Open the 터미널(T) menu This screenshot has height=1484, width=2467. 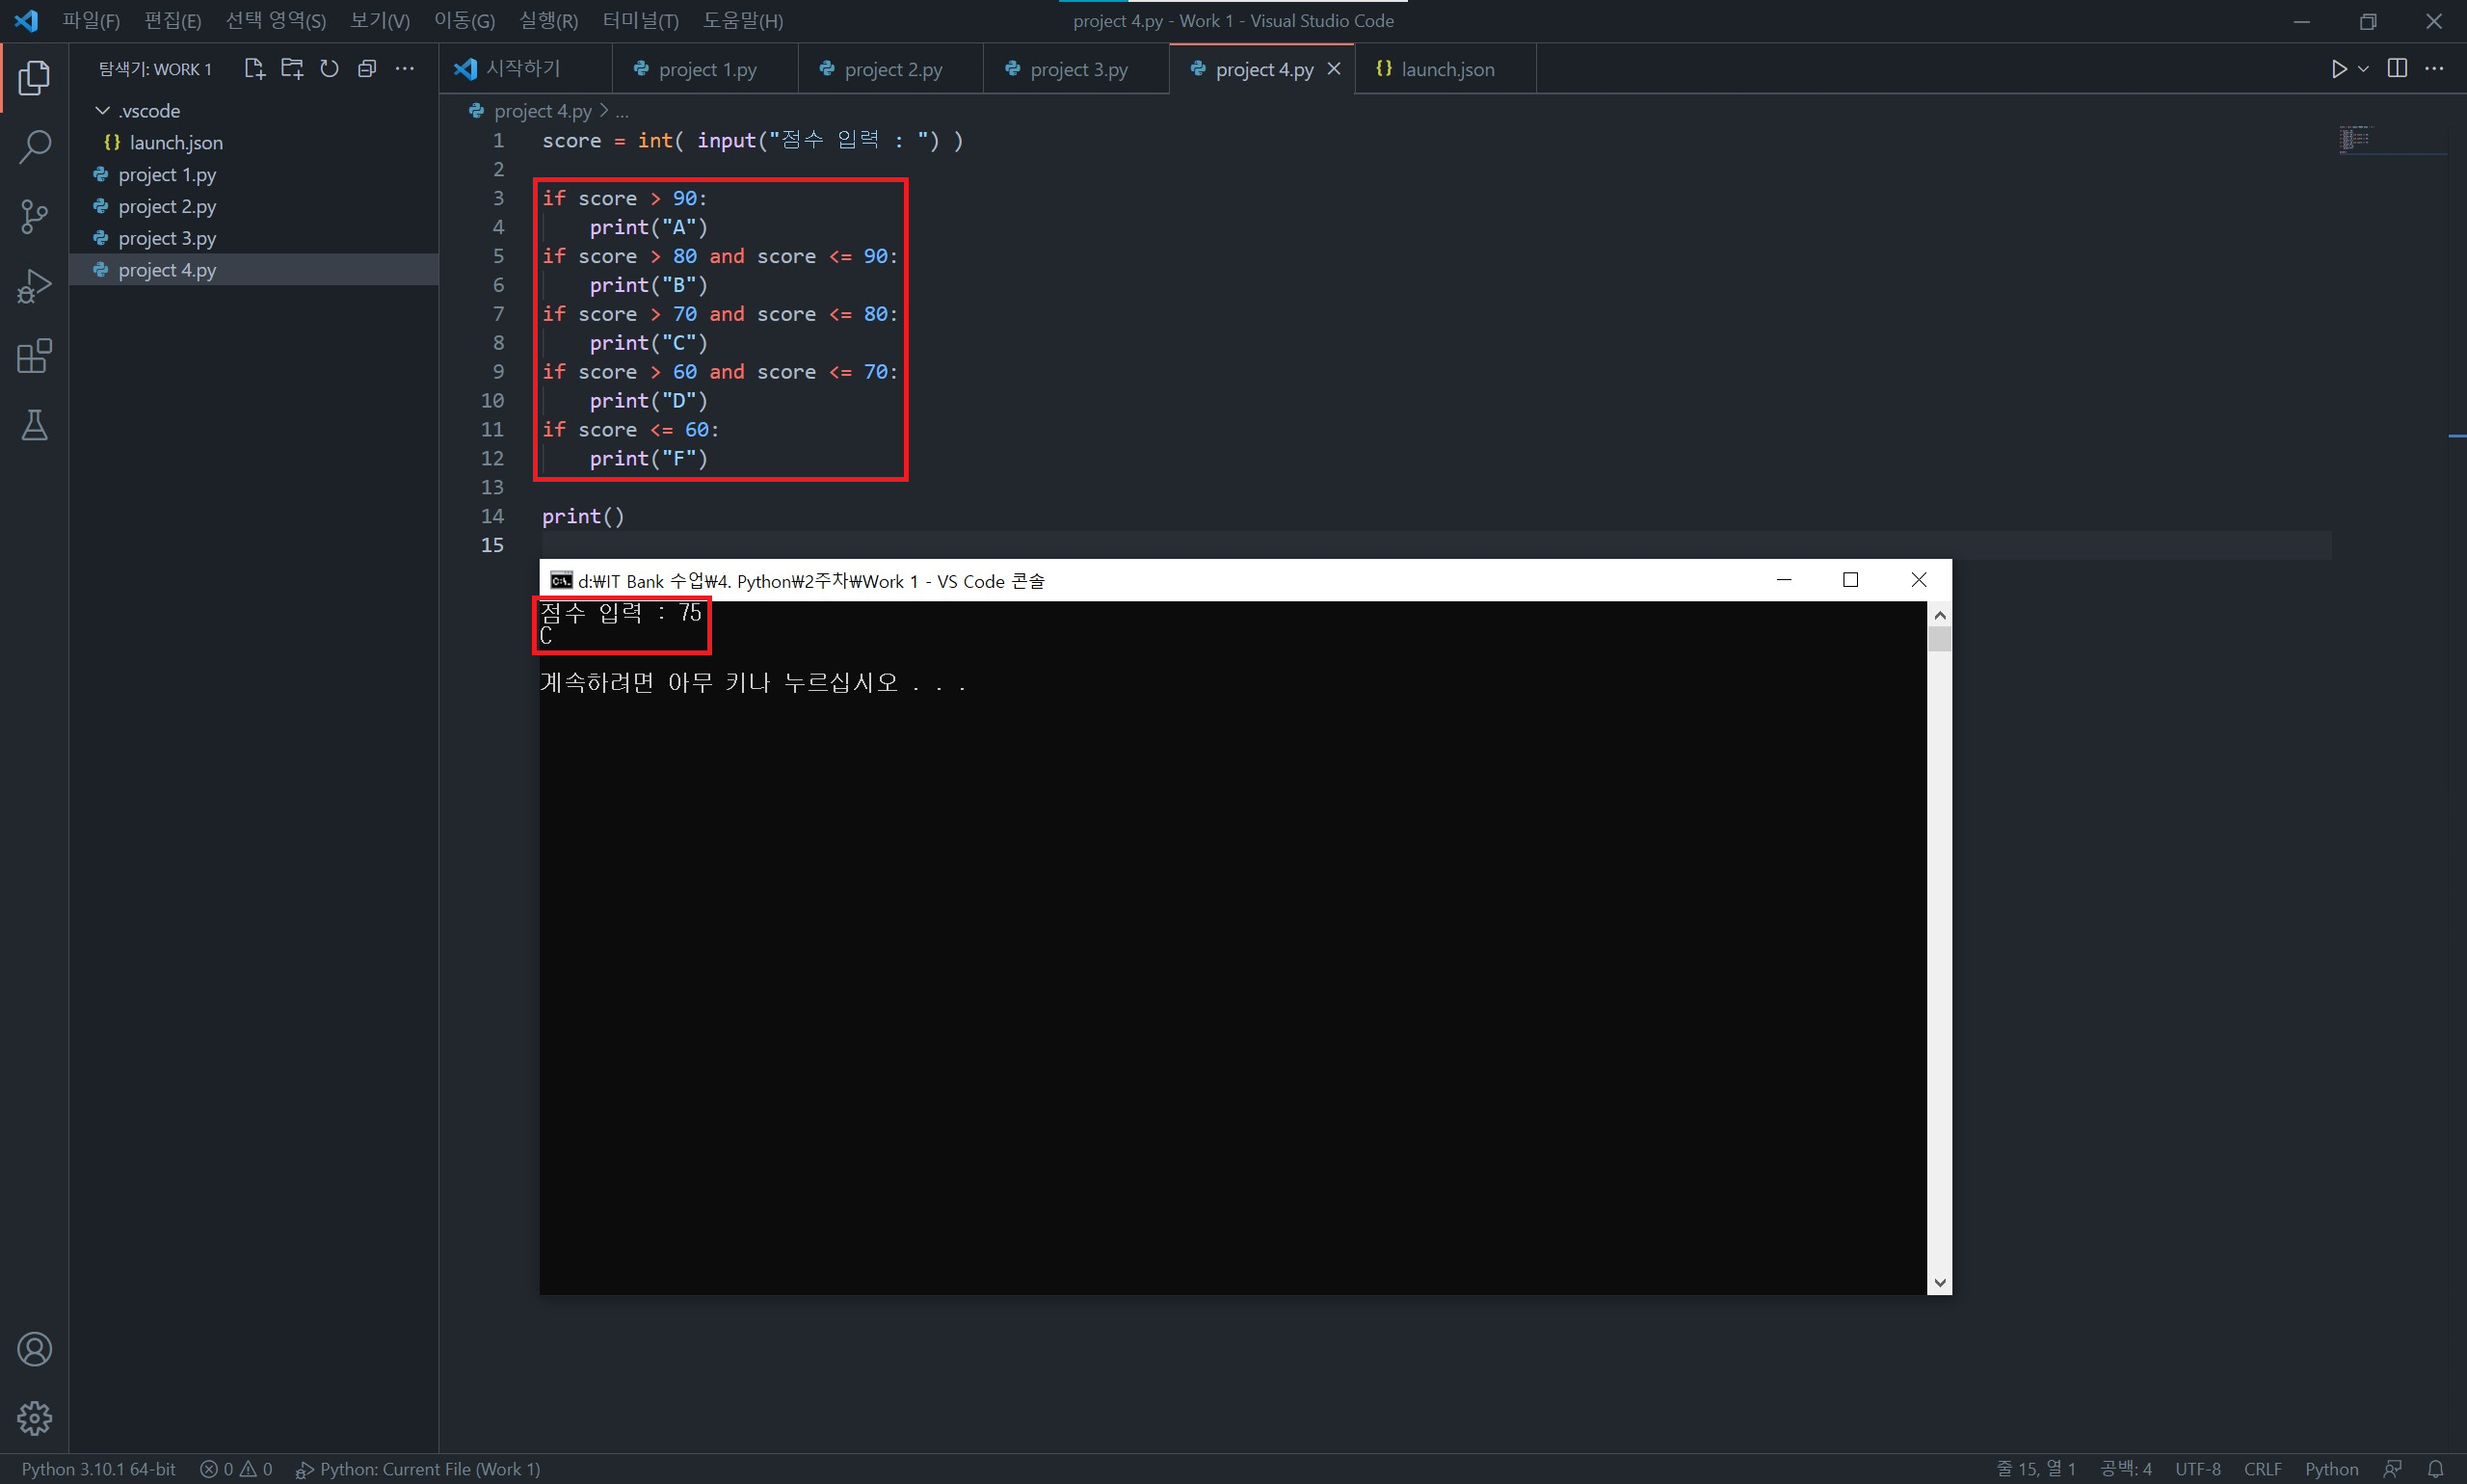640,21
